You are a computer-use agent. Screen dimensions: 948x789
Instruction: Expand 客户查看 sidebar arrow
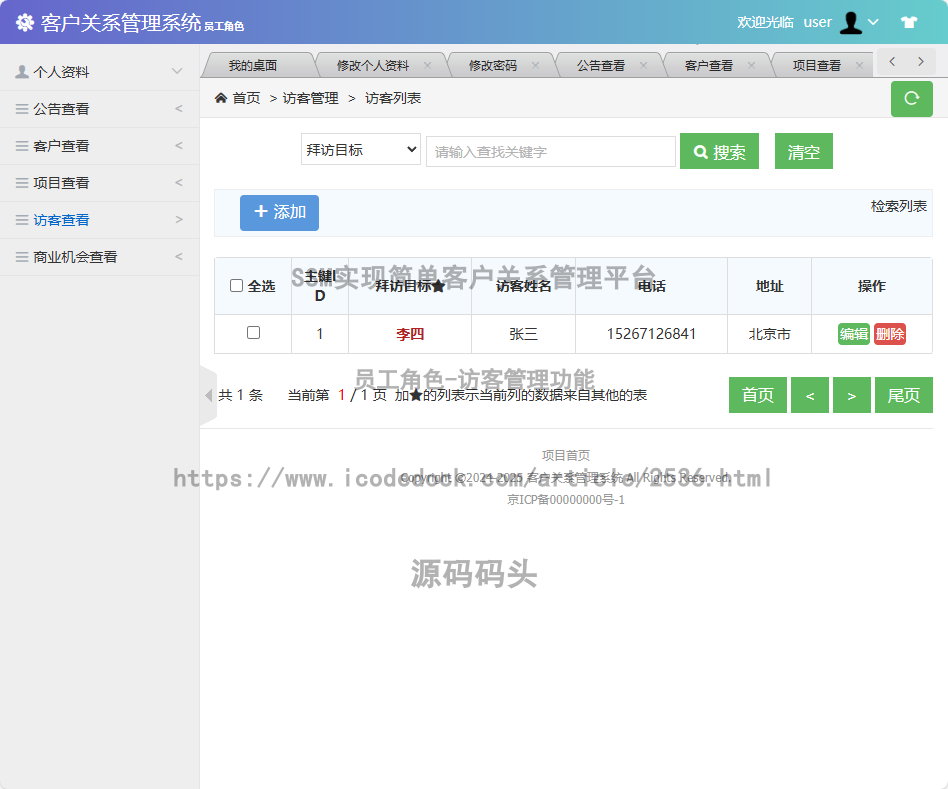tap(178, 146)
